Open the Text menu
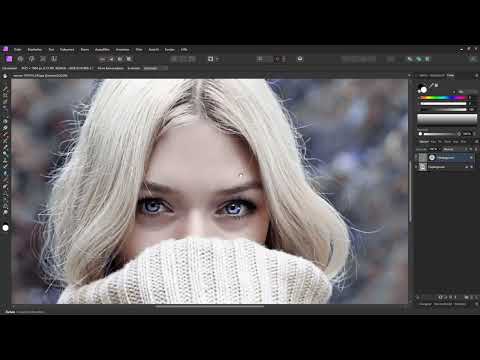Screen dimensions: 480x360 pos(51,50)
